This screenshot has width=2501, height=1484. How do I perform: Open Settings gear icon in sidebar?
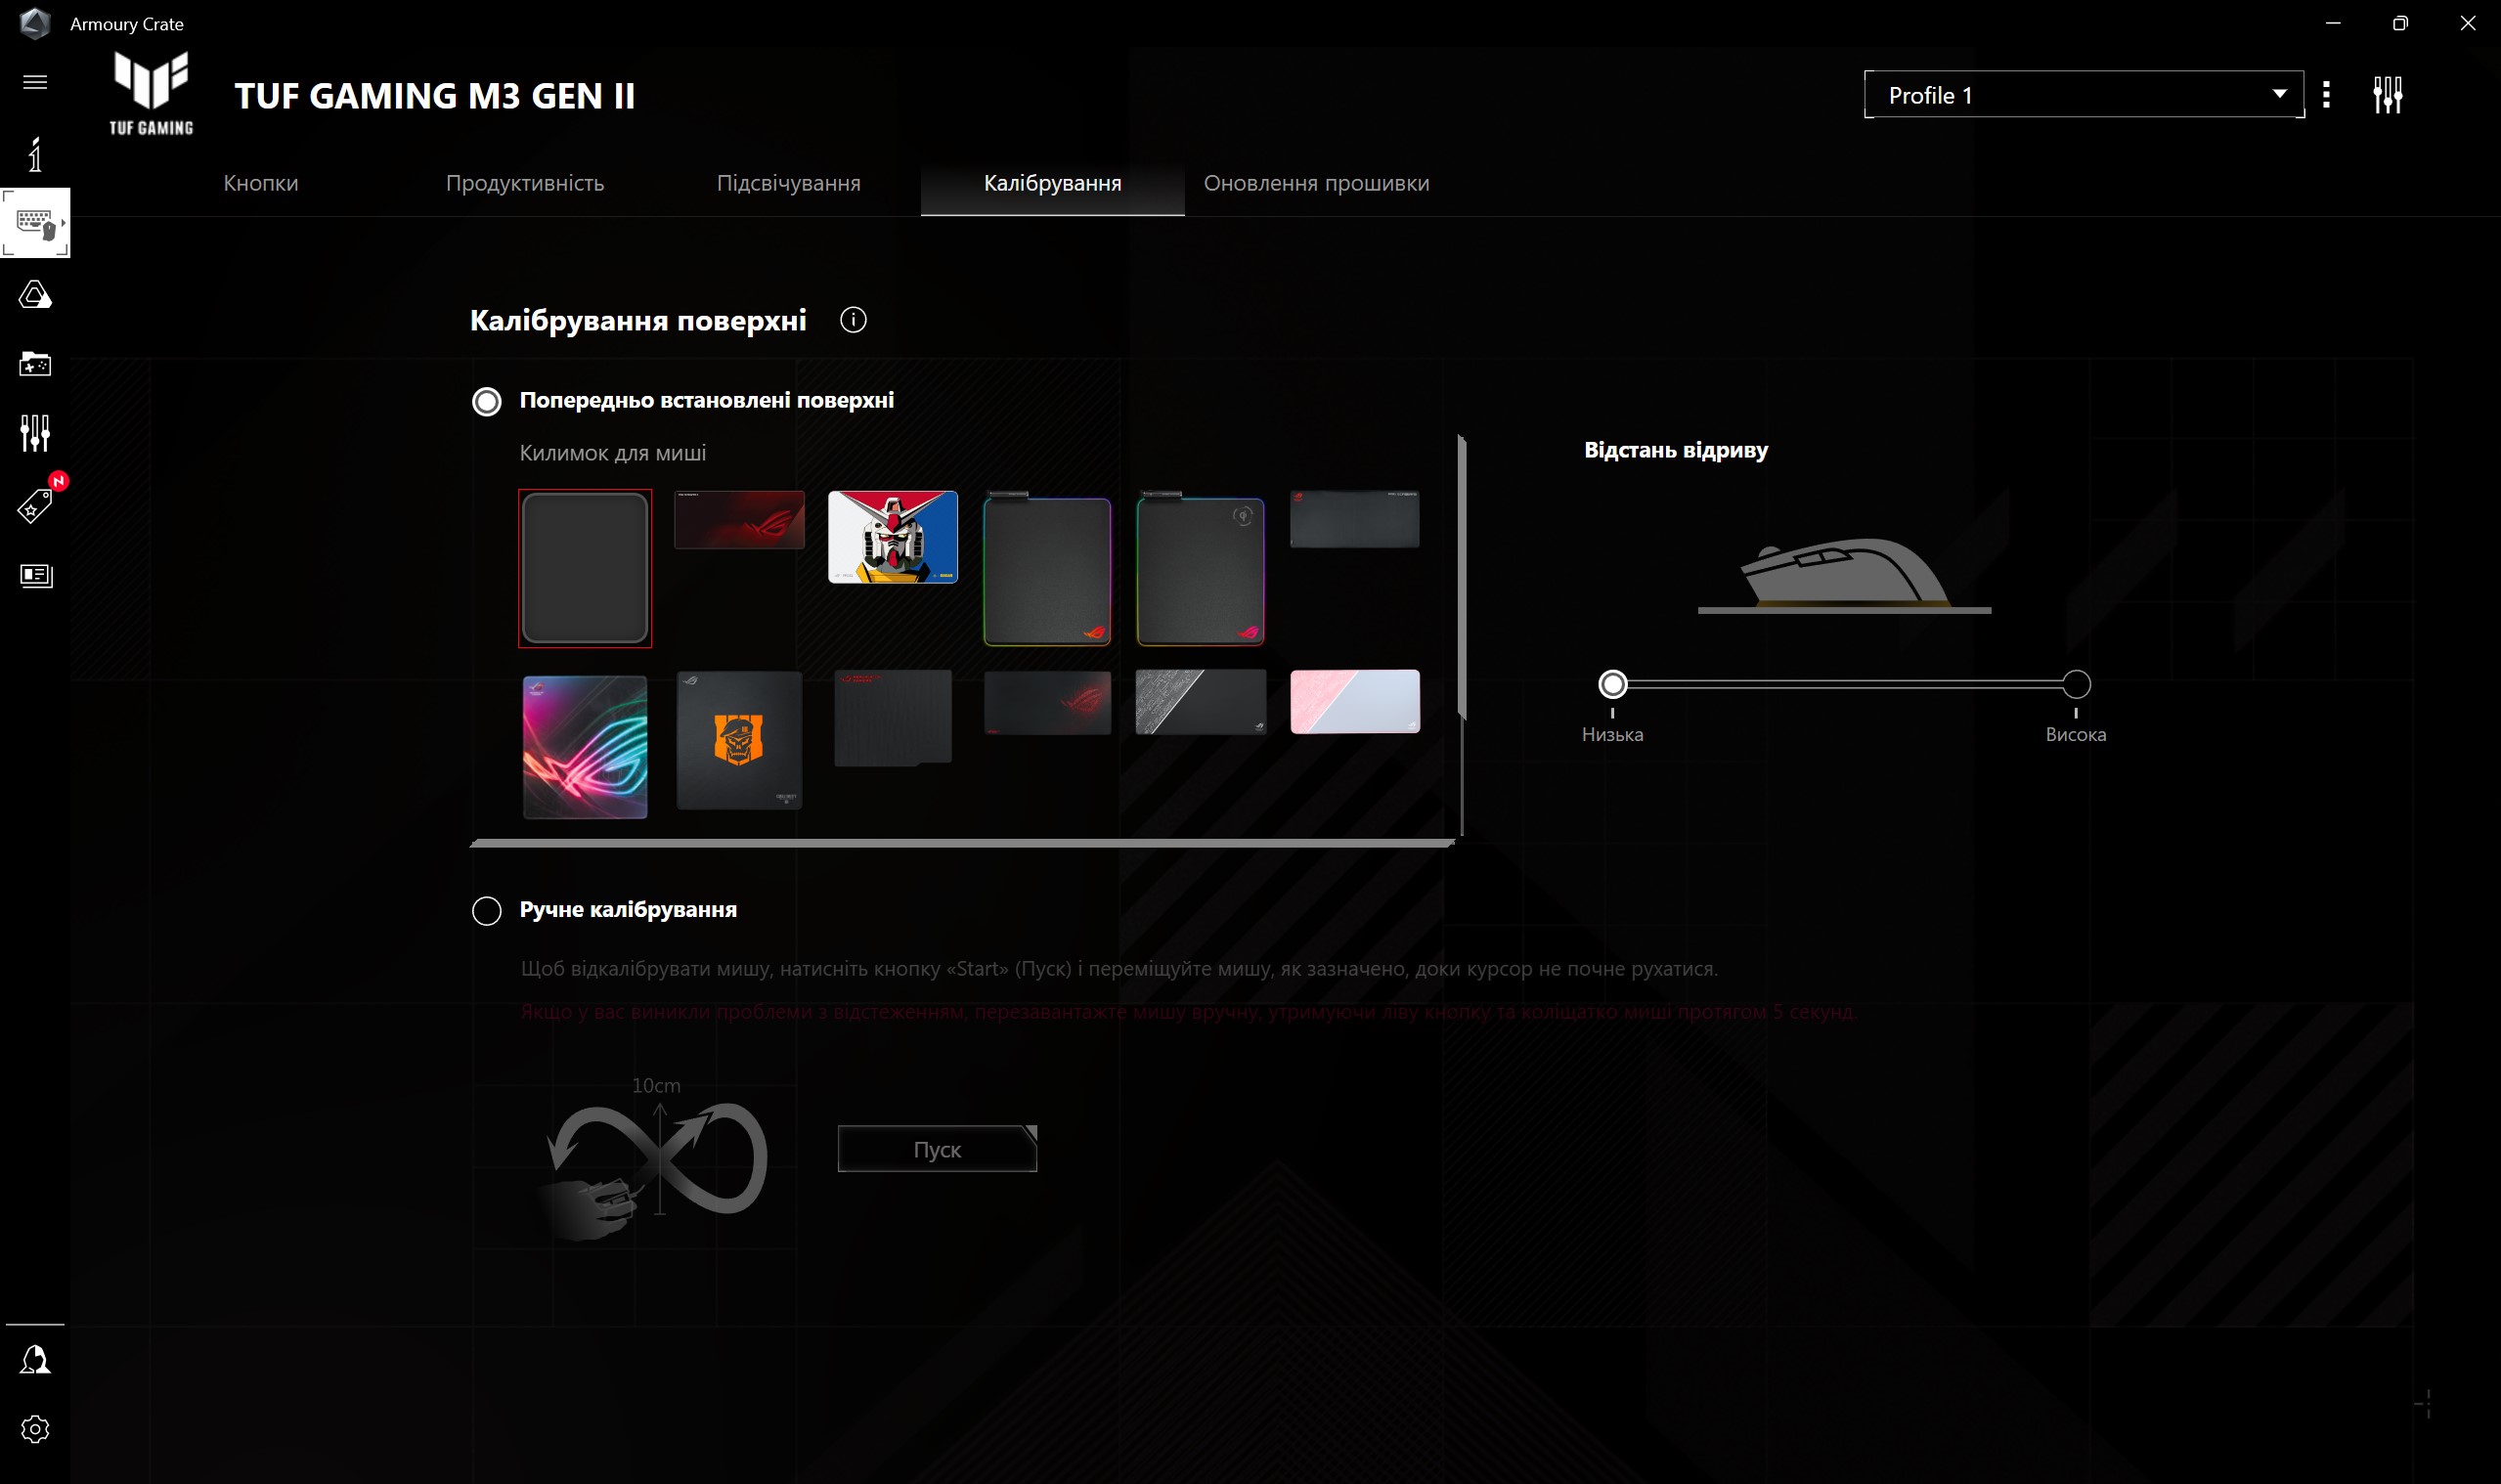(x=35, y=1429)
